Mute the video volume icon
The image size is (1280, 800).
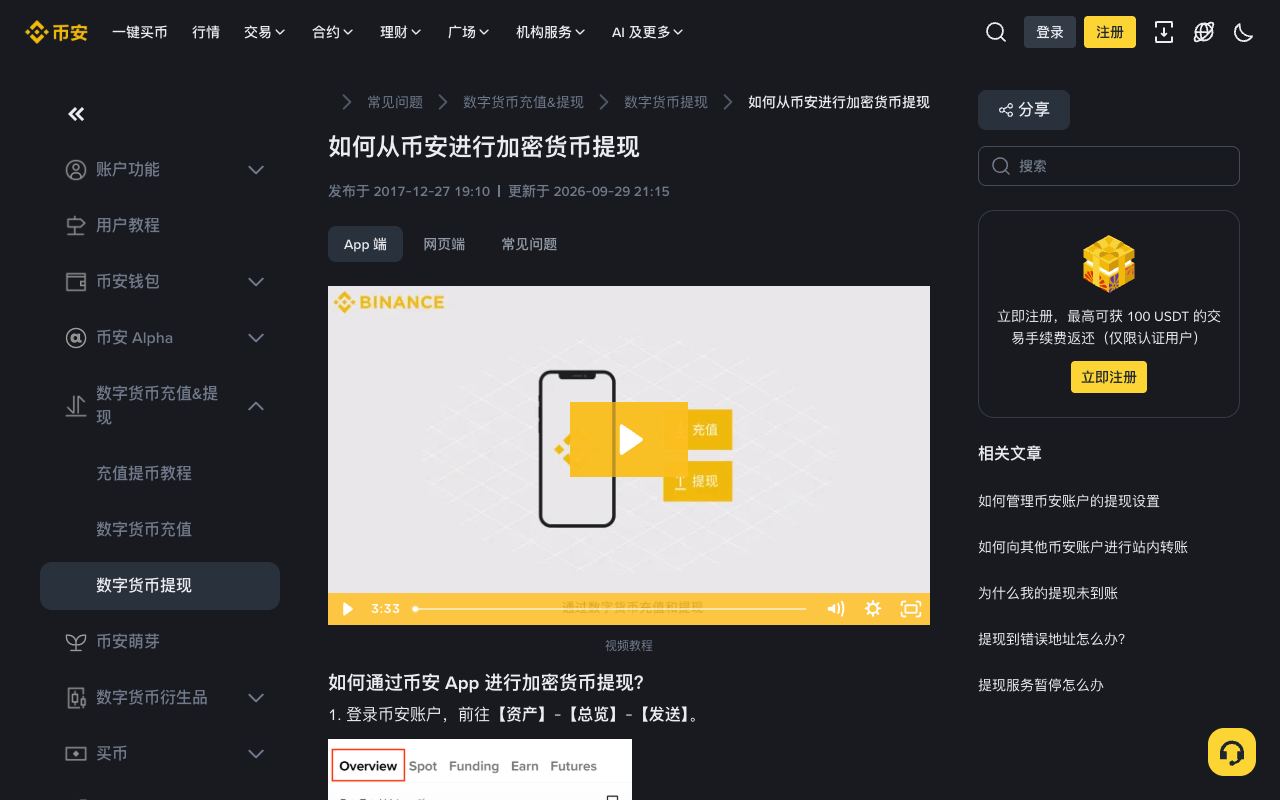tap(836, 608)
